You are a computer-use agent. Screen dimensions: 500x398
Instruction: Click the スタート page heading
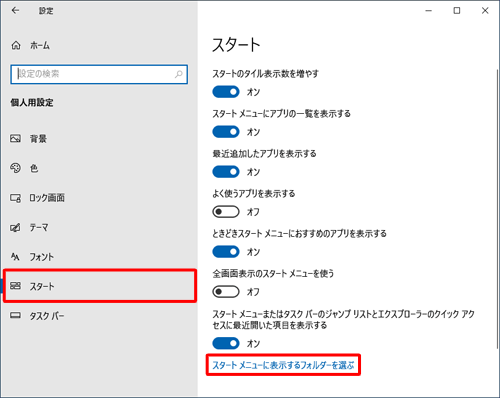236,45
